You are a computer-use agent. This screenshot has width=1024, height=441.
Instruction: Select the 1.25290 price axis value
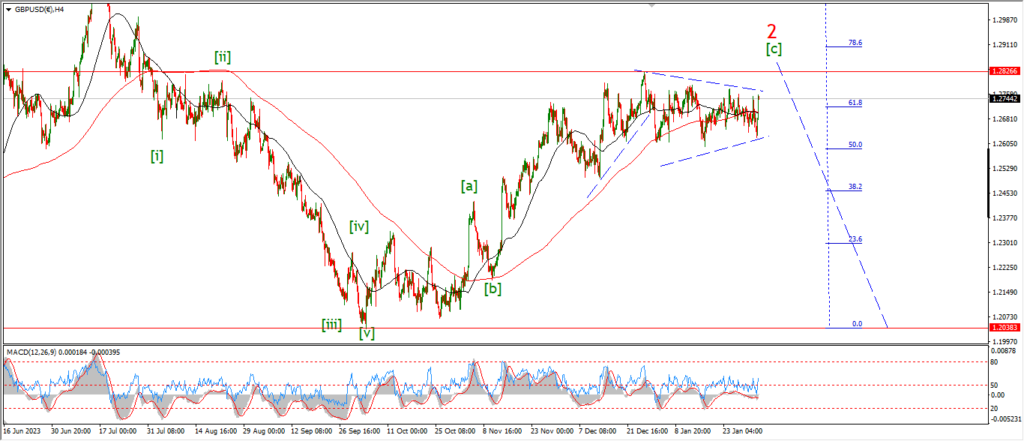click(1006, 169)
